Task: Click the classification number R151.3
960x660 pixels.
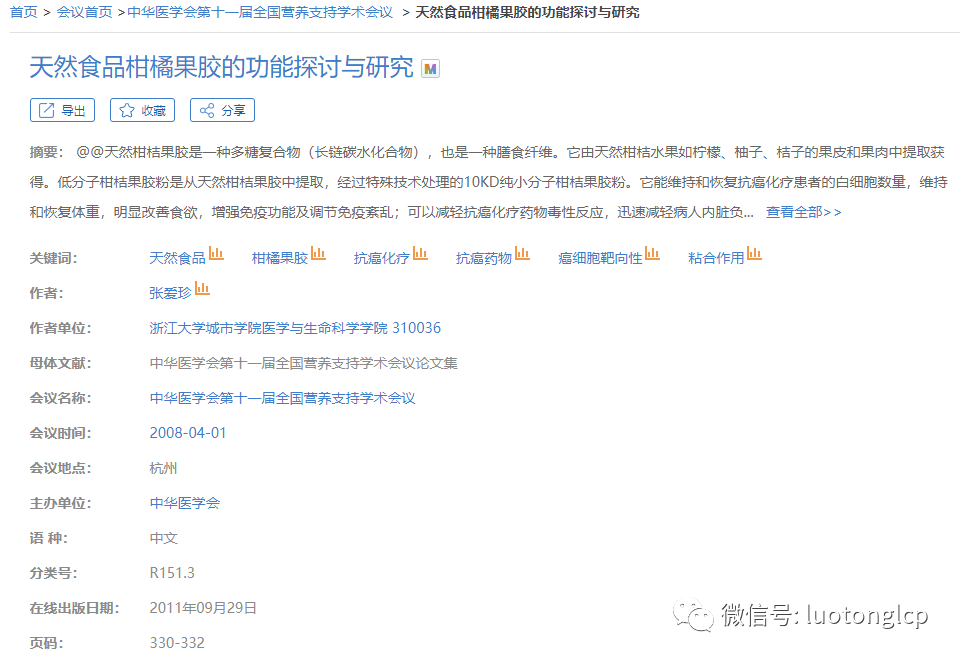Action: coord(172,573)
